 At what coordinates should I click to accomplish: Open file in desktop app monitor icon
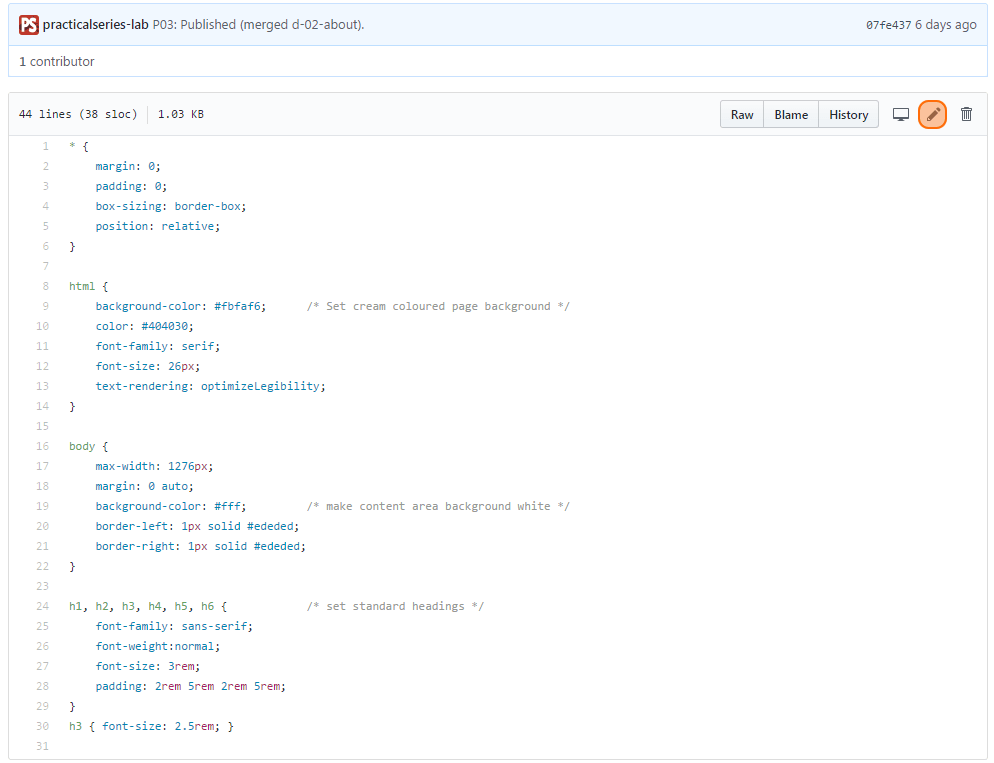(x=900, y=115)
